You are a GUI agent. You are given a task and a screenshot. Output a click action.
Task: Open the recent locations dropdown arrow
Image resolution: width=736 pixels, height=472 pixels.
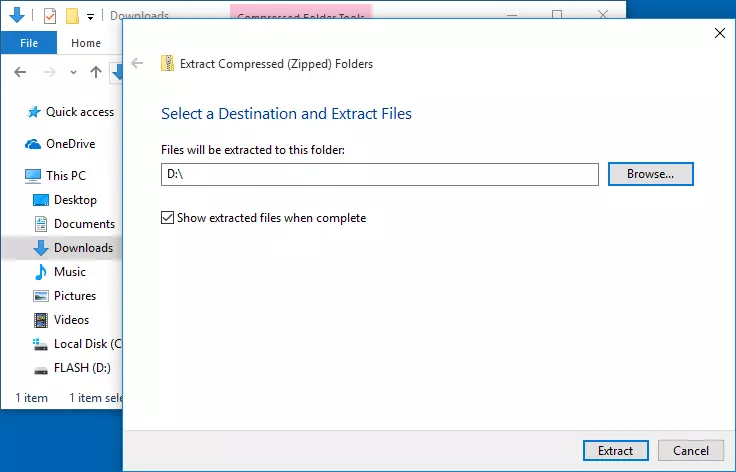point(73,72)
